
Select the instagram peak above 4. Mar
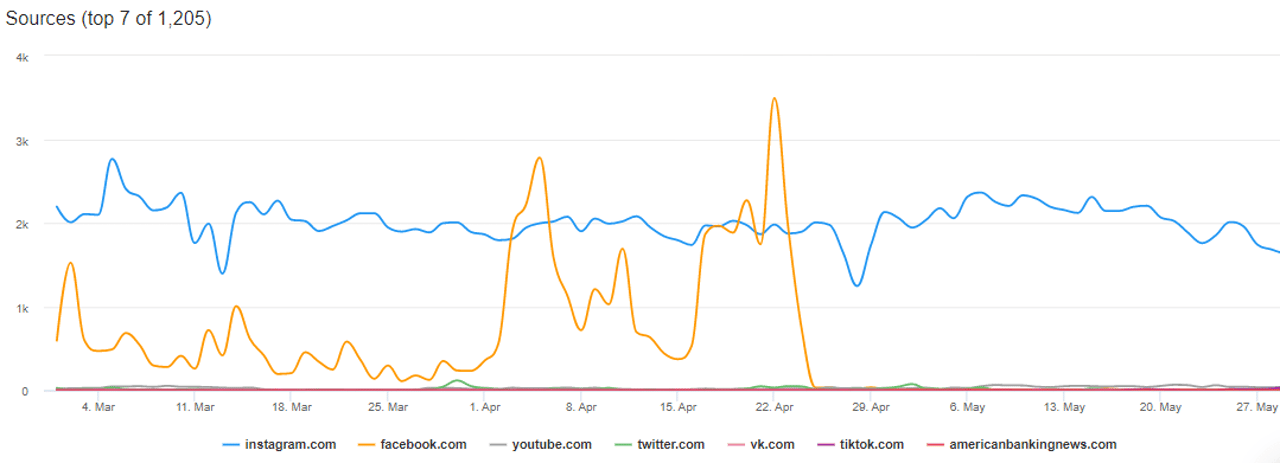tap(112, 159)
